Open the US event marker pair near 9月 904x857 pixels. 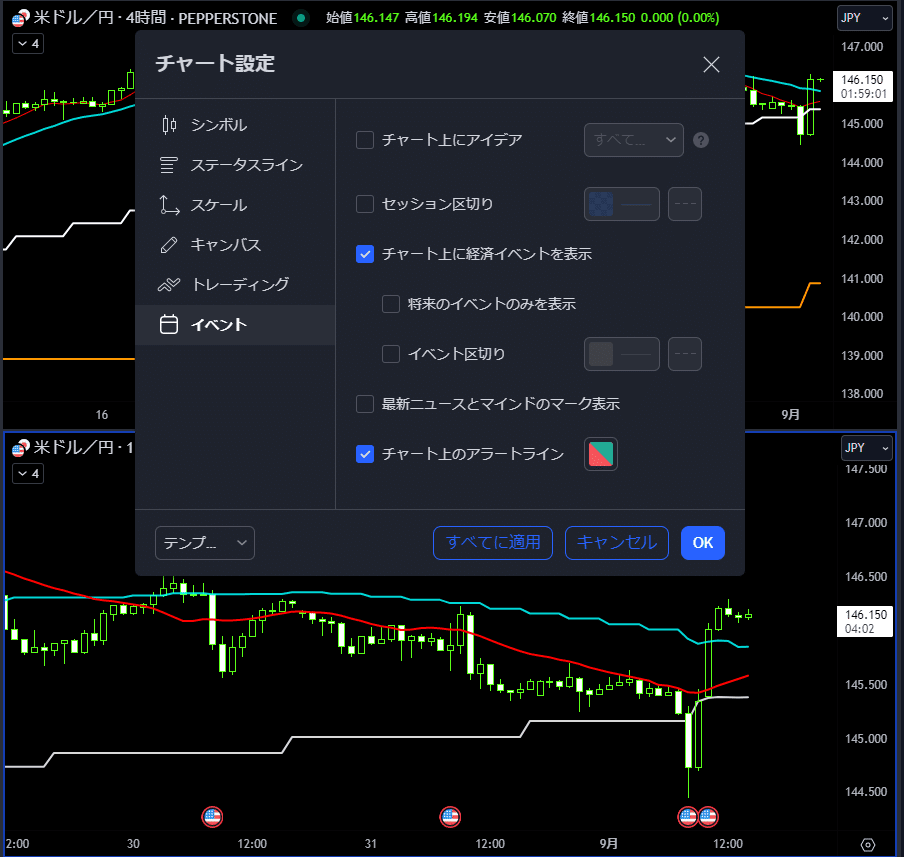[698, 817]
